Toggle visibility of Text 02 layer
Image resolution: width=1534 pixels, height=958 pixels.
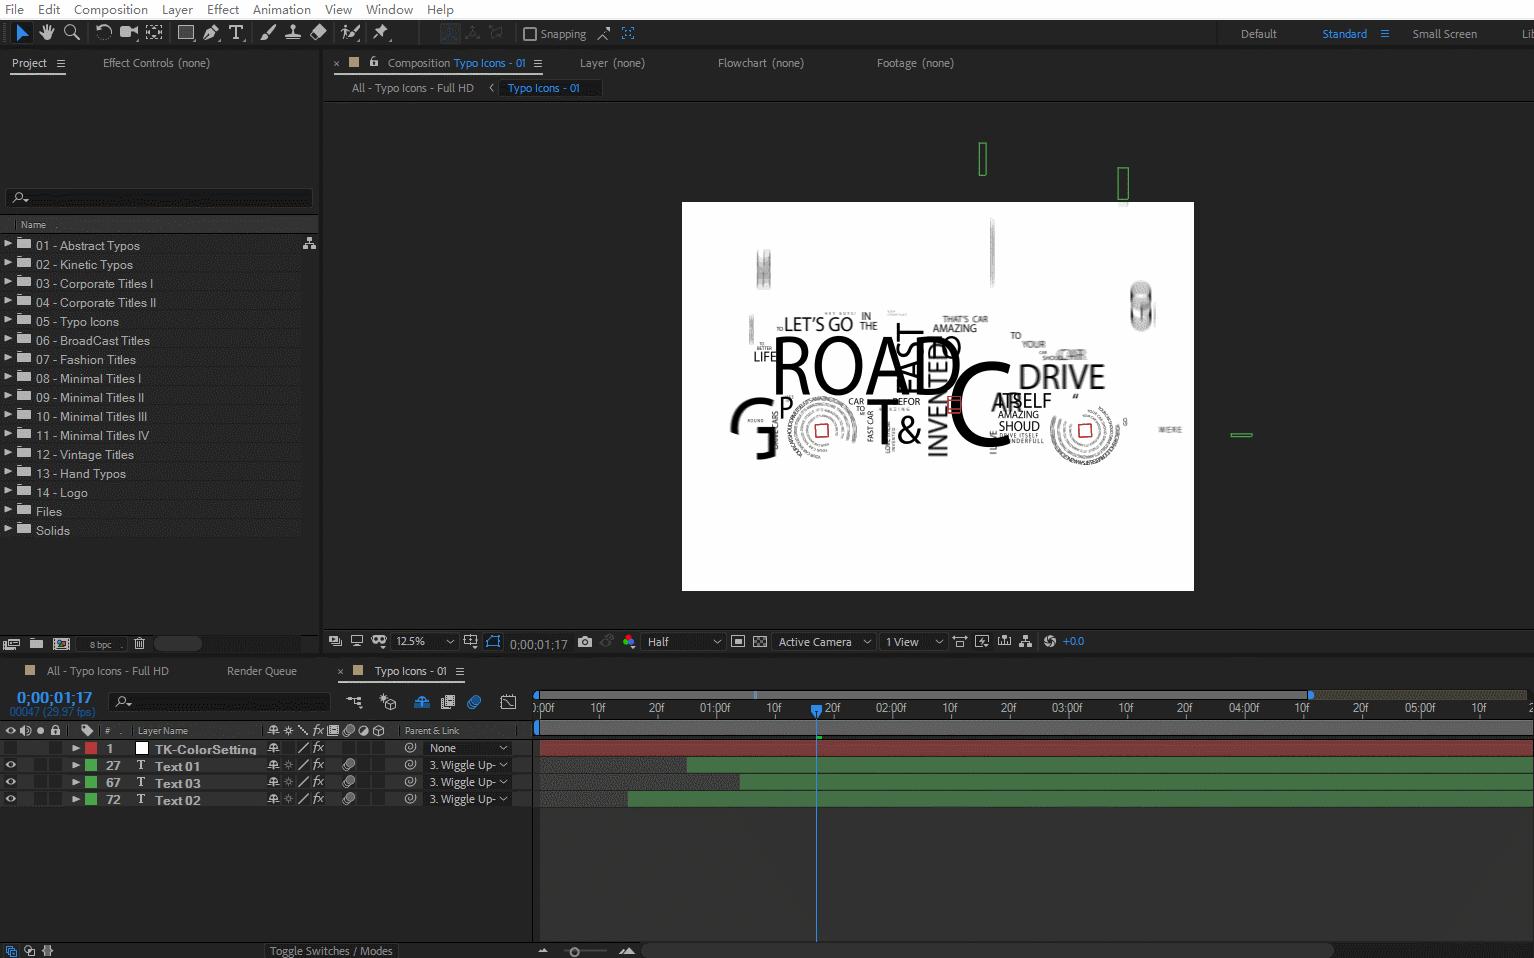coord(11,800)
